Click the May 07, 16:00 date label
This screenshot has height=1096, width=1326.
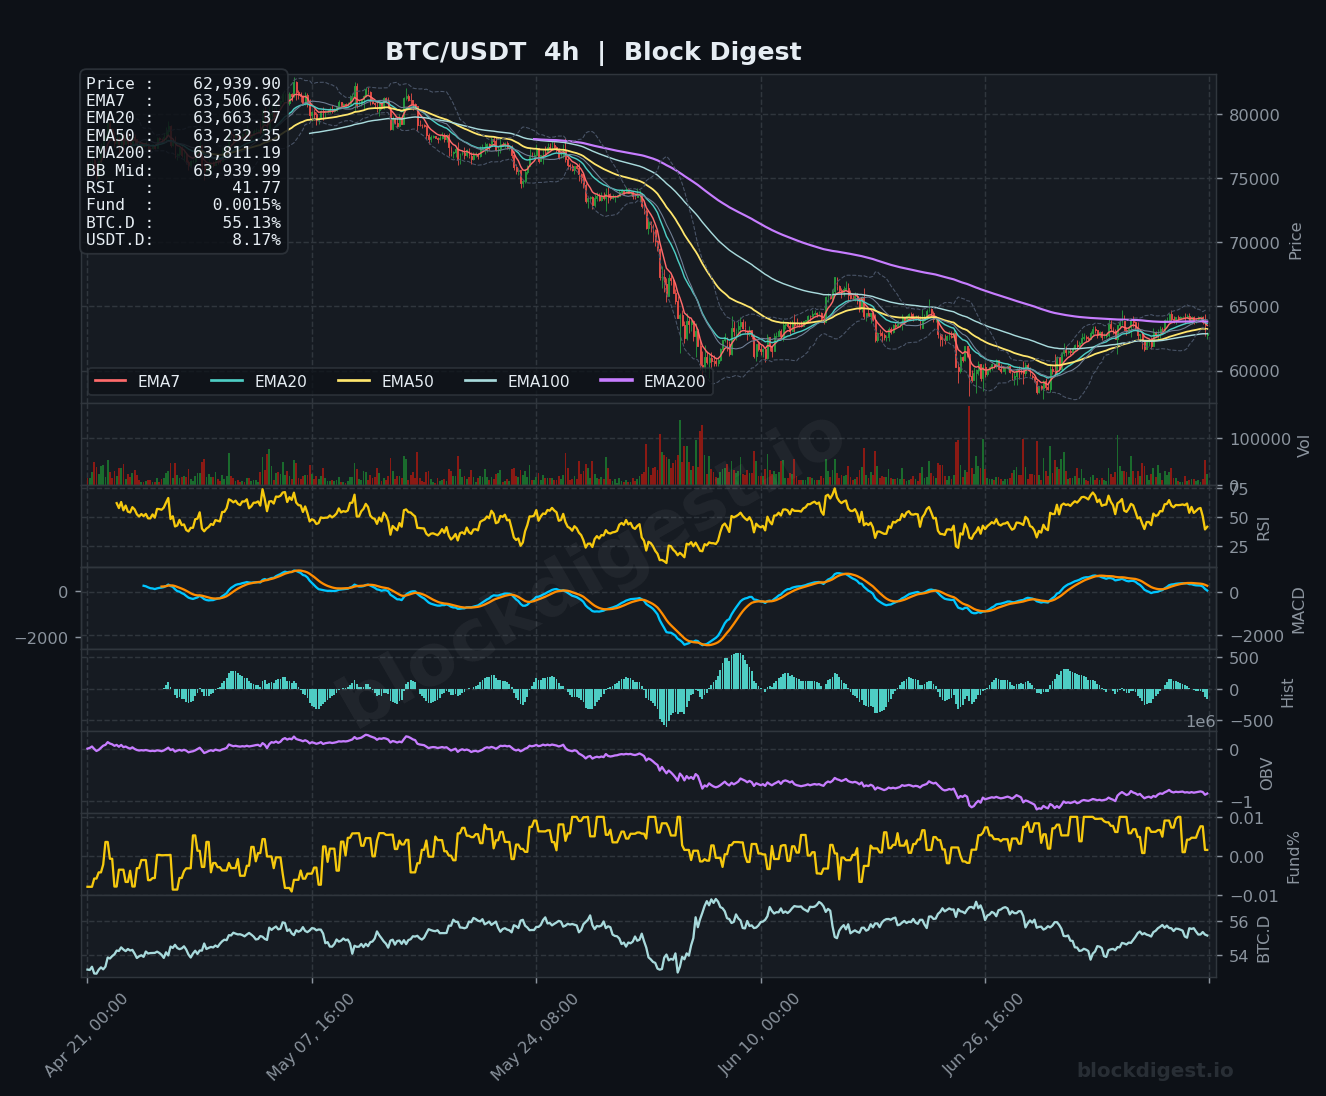(x=310, y=1037)
